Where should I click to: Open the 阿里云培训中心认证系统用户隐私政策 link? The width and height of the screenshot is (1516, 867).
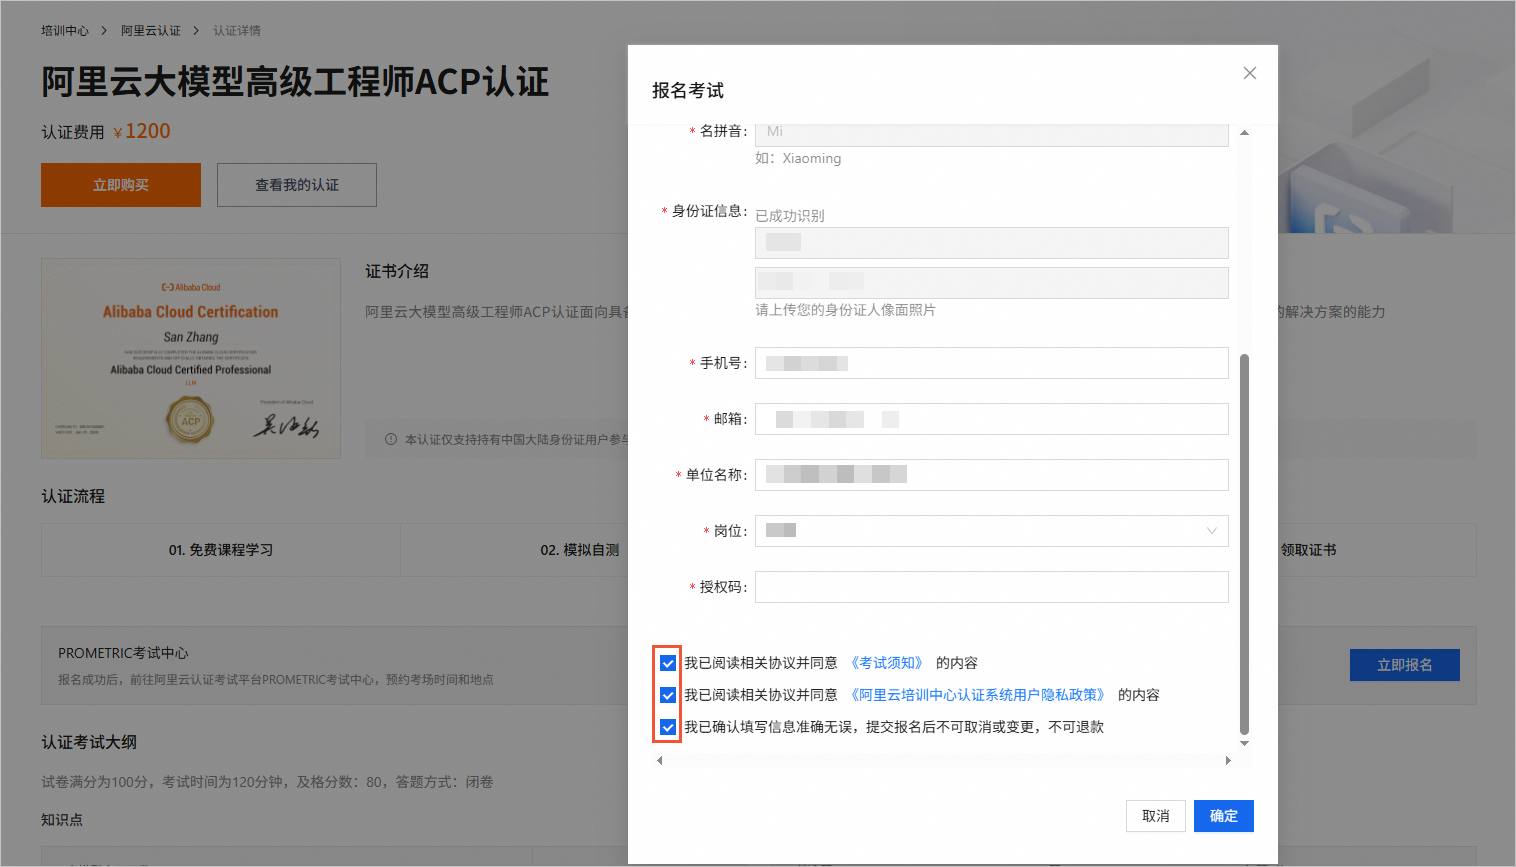tap(978, 695)
